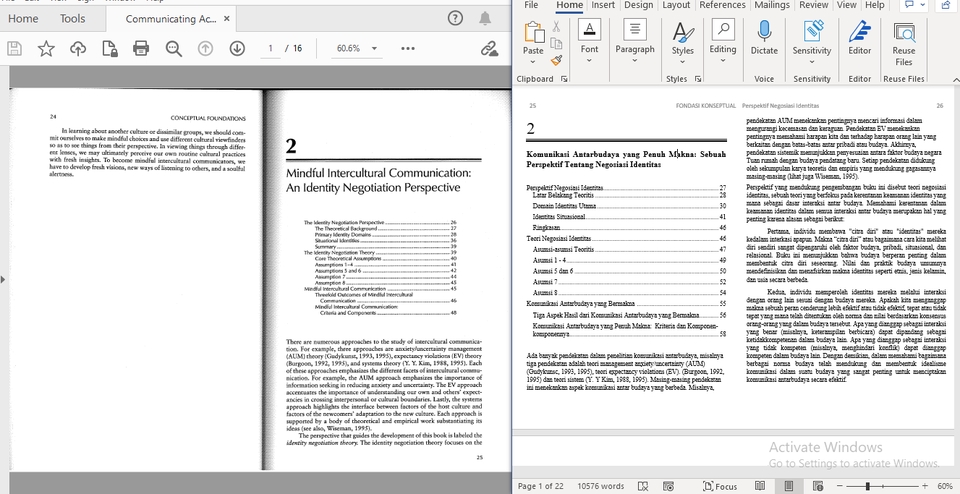Open Reuse Files in Word ribbon
Screen dimensions: 960x494
click(904, 44)
